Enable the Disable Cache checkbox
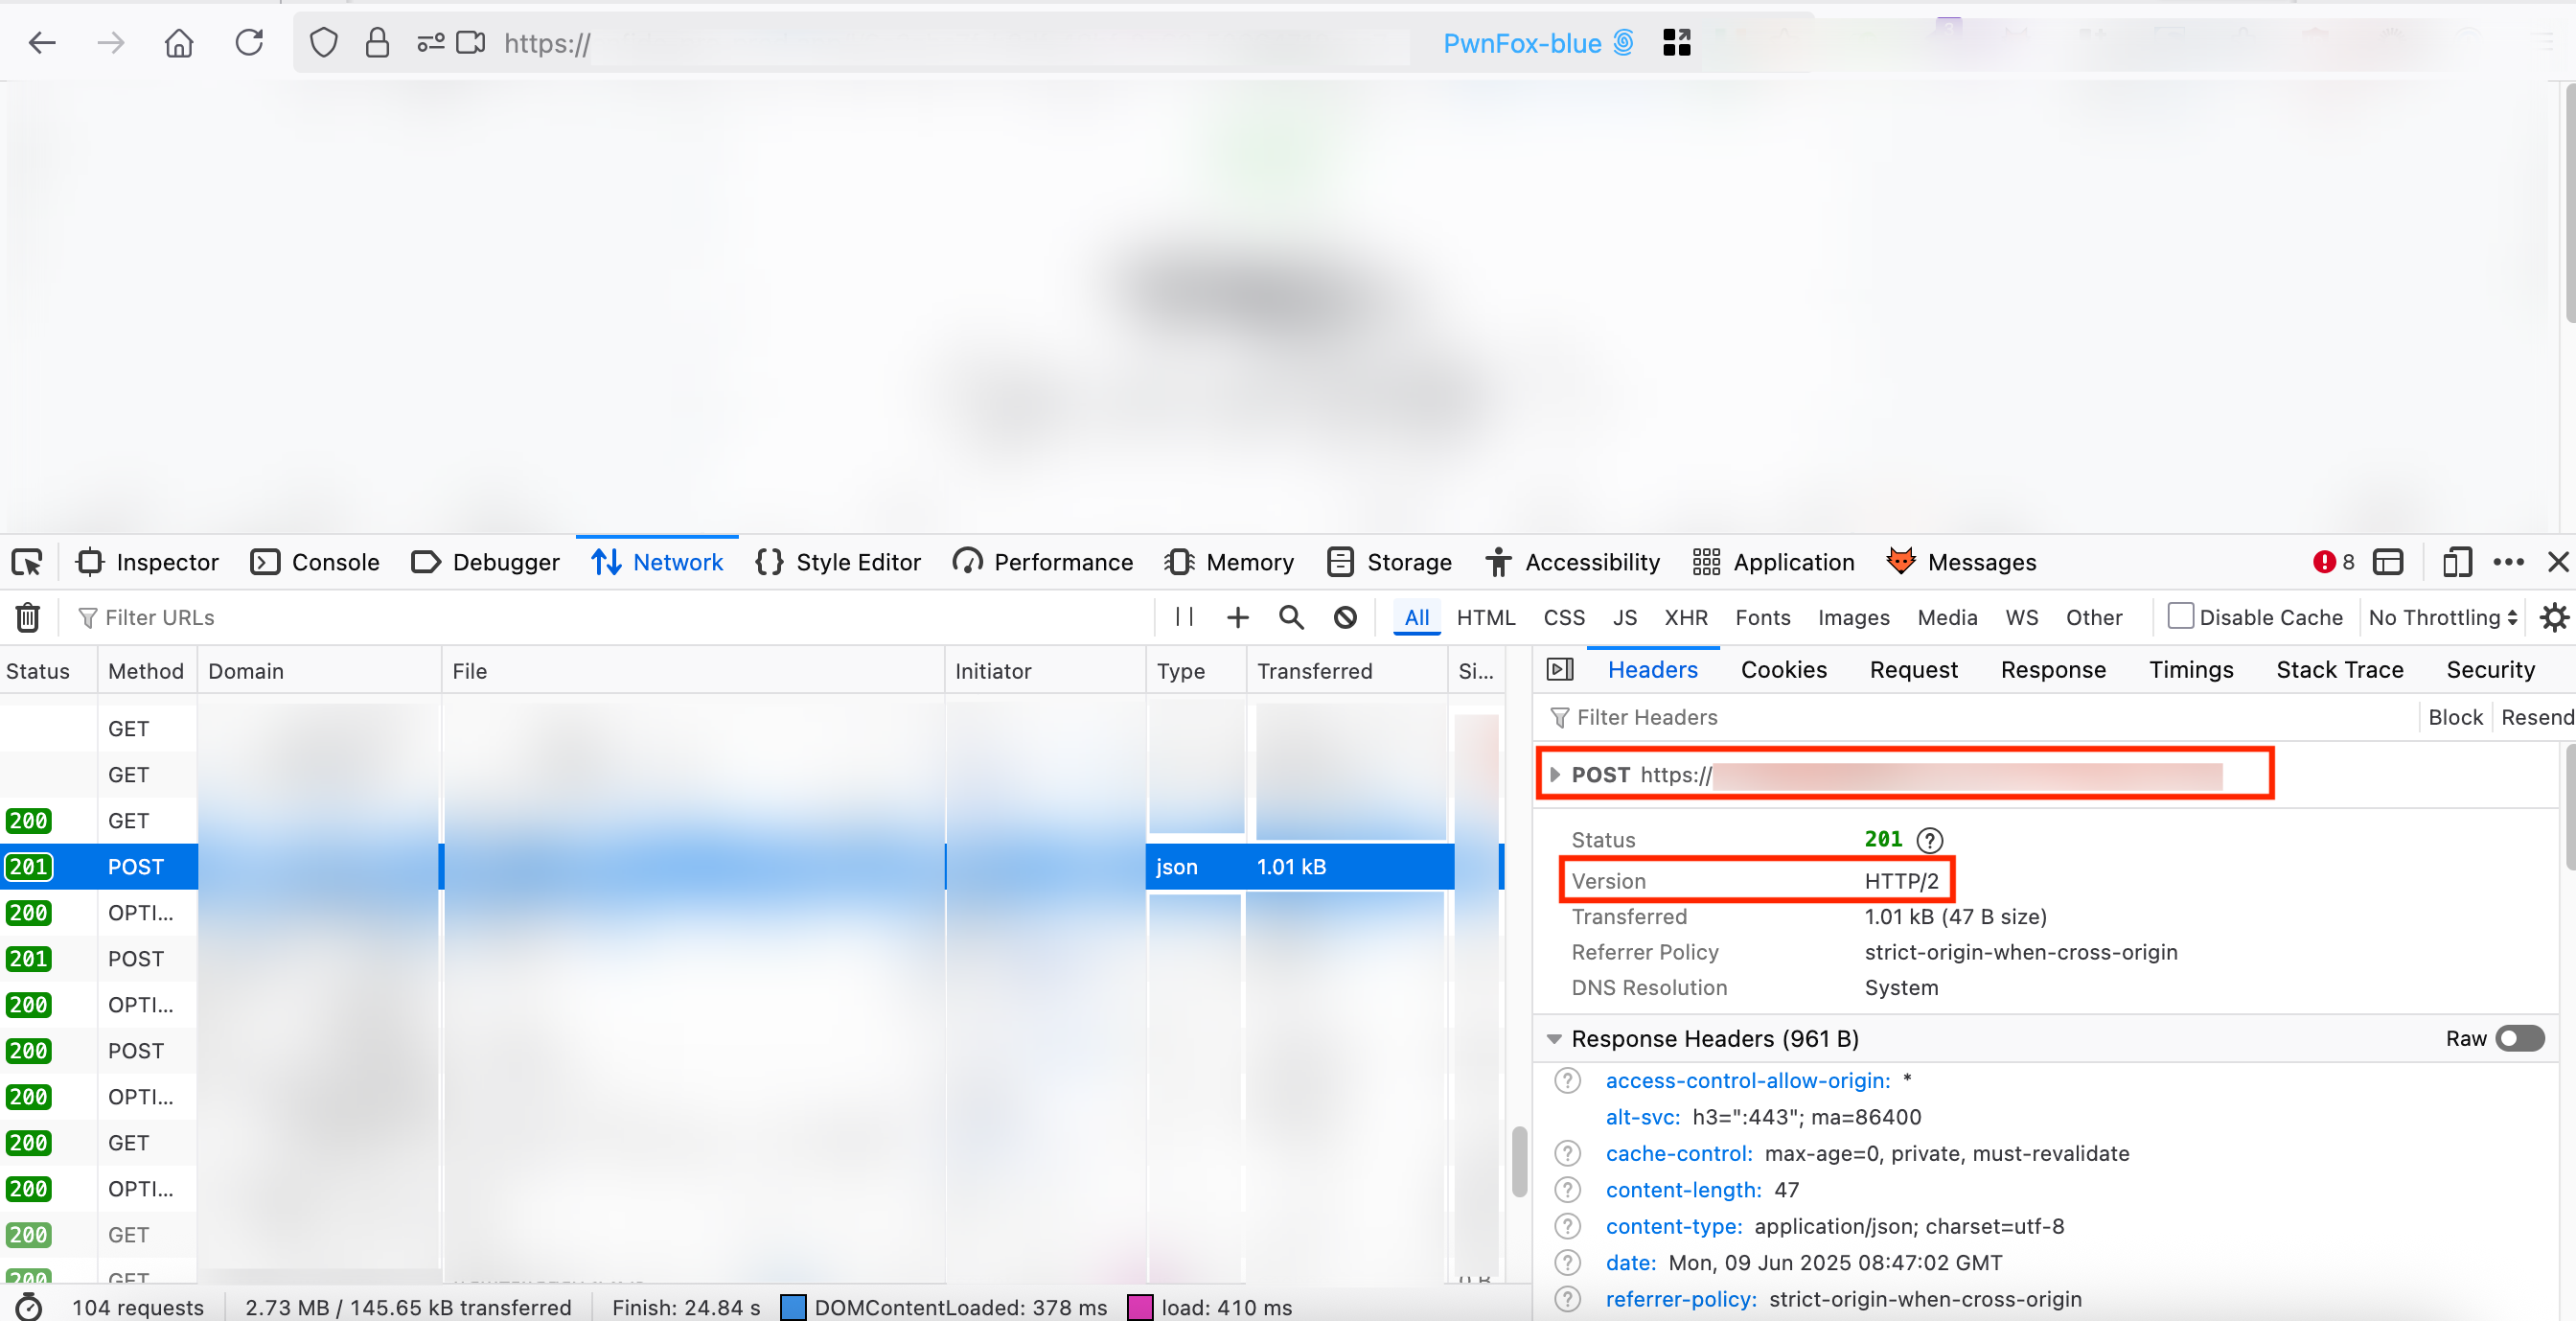This screenshot has width=2576, height=1321. (2180, 617)
